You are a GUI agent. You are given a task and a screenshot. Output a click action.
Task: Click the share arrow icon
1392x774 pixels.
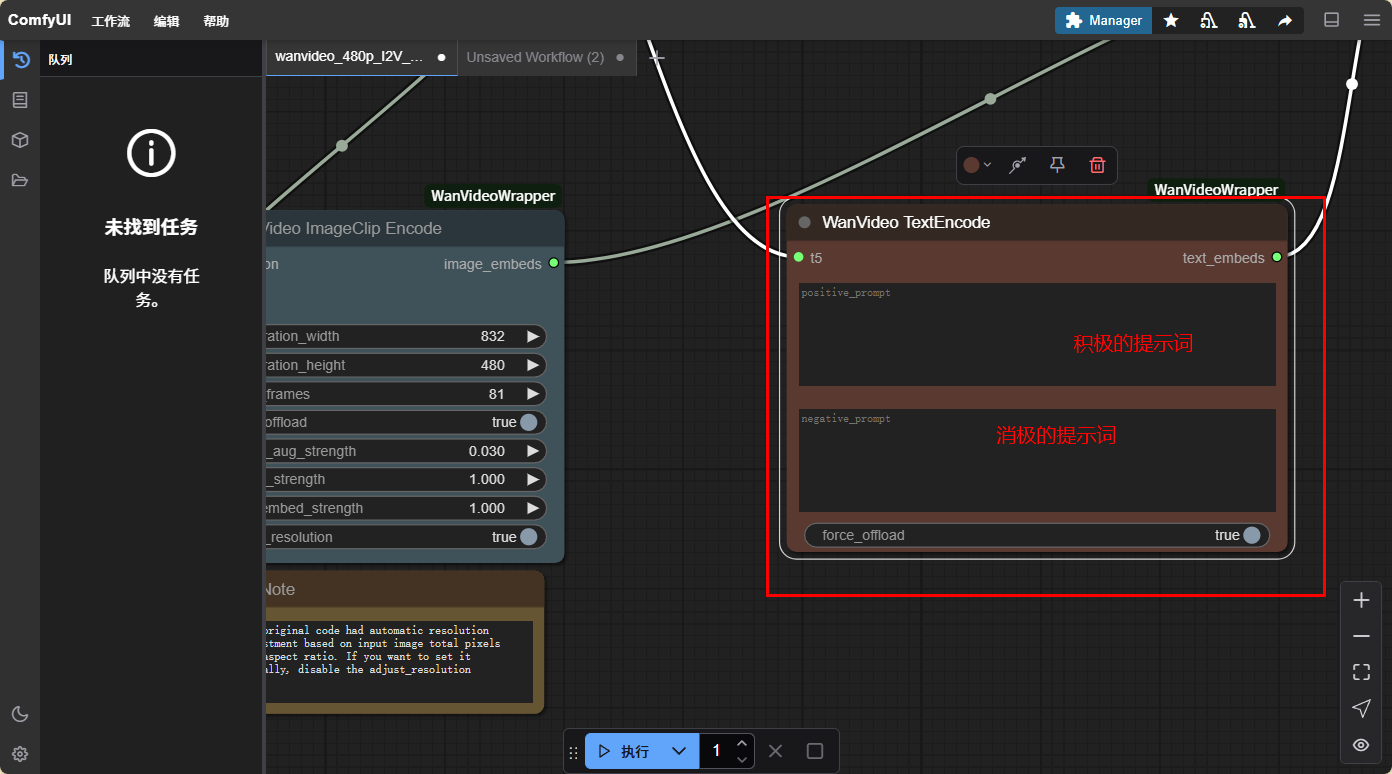[x=1284, y=20]
